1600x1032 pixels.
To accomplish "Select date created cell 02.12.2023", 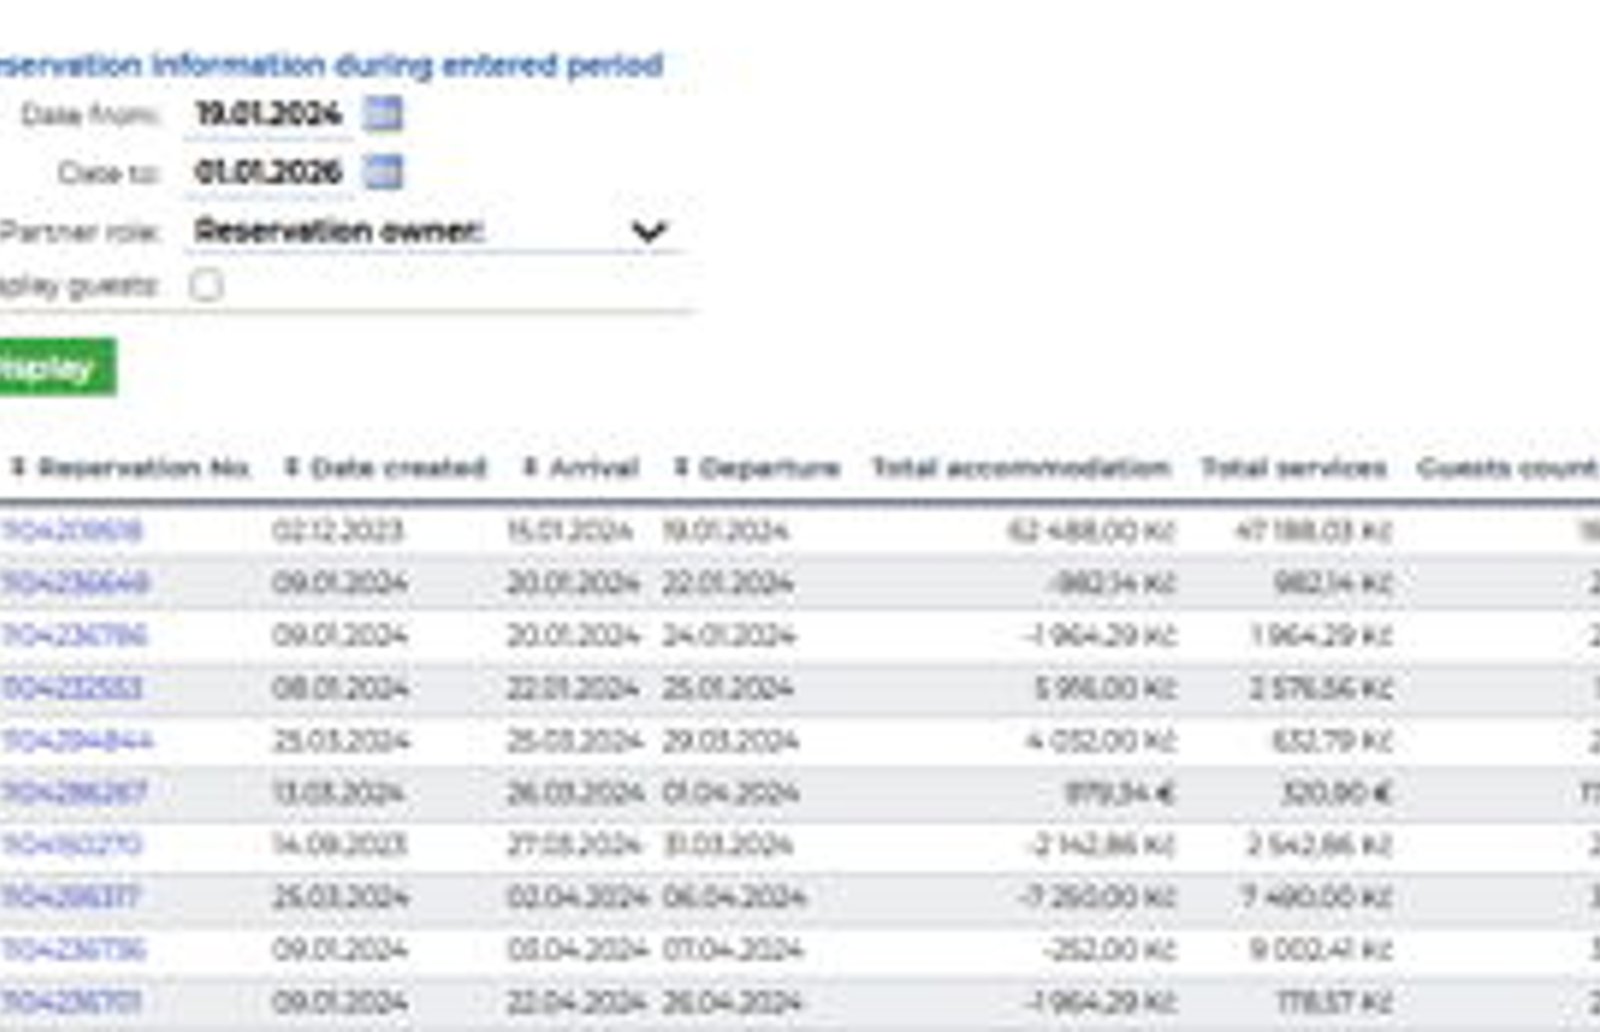I will point(337,530).
